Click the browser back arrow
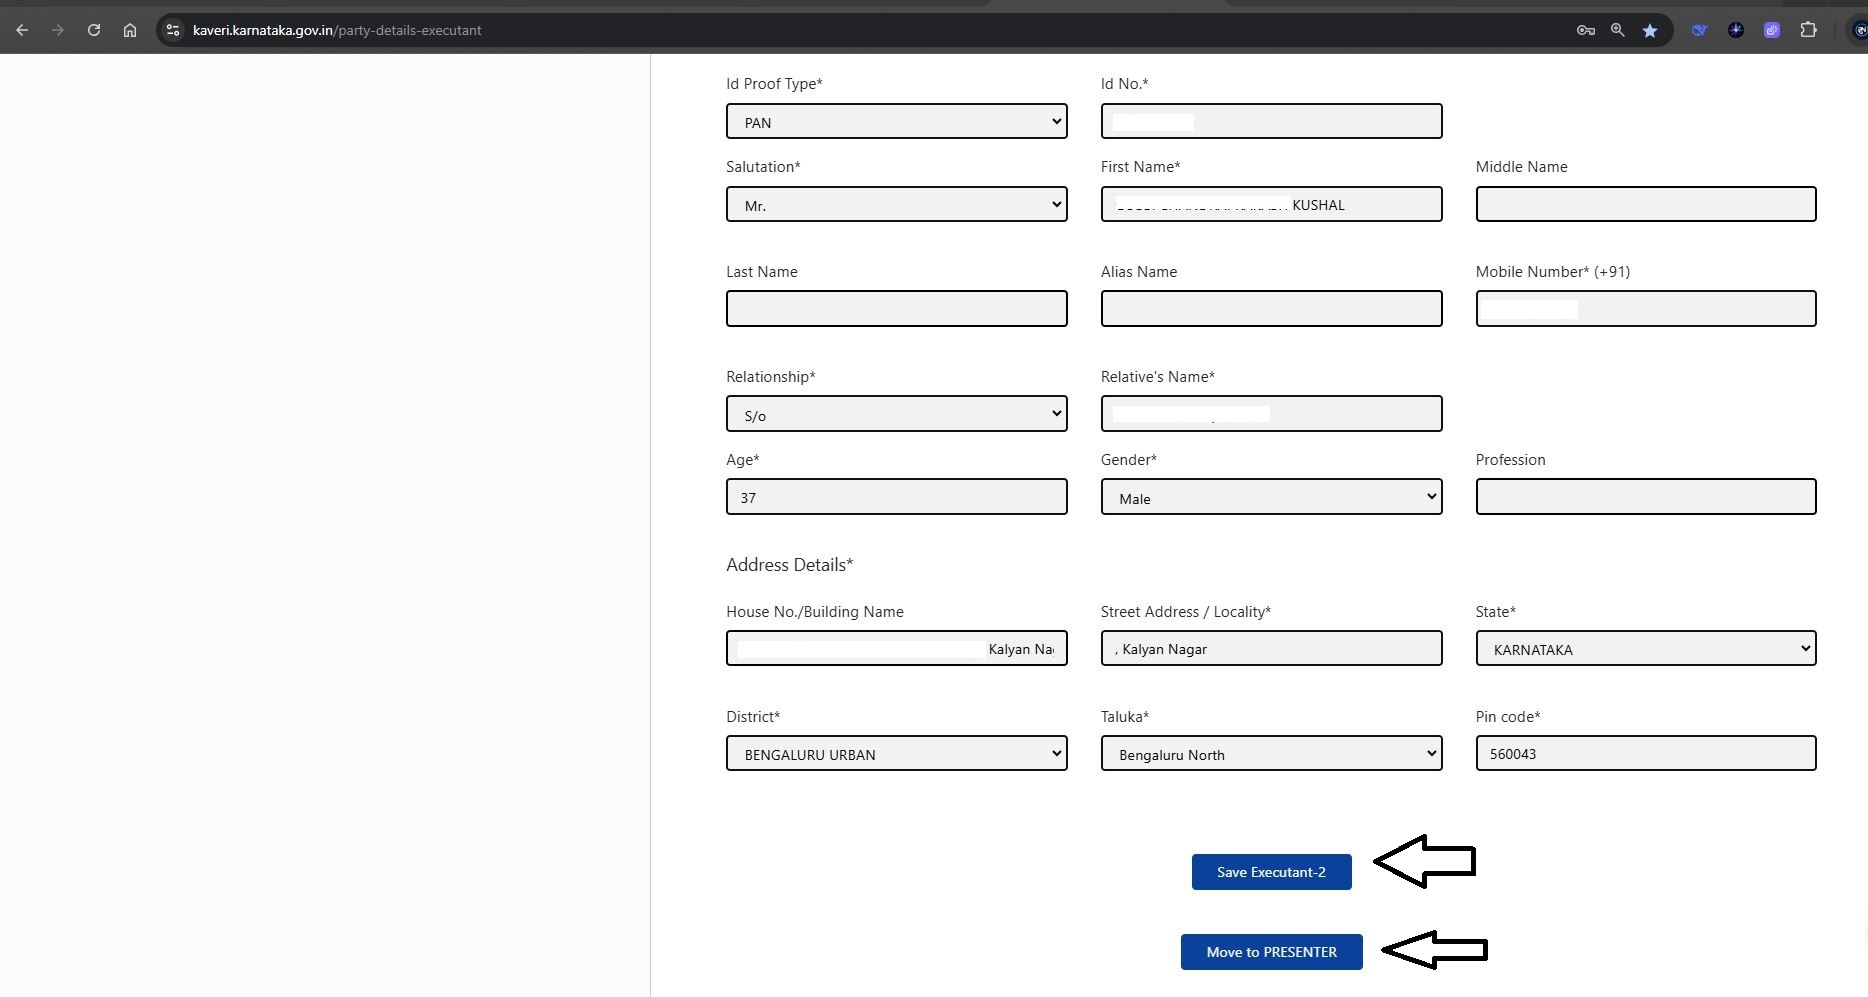The width and height of the screenshot is (1868, 997). 22,30
